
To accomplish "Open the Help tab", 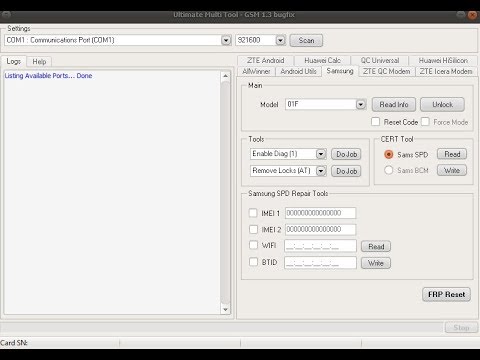I will (39, 62).
